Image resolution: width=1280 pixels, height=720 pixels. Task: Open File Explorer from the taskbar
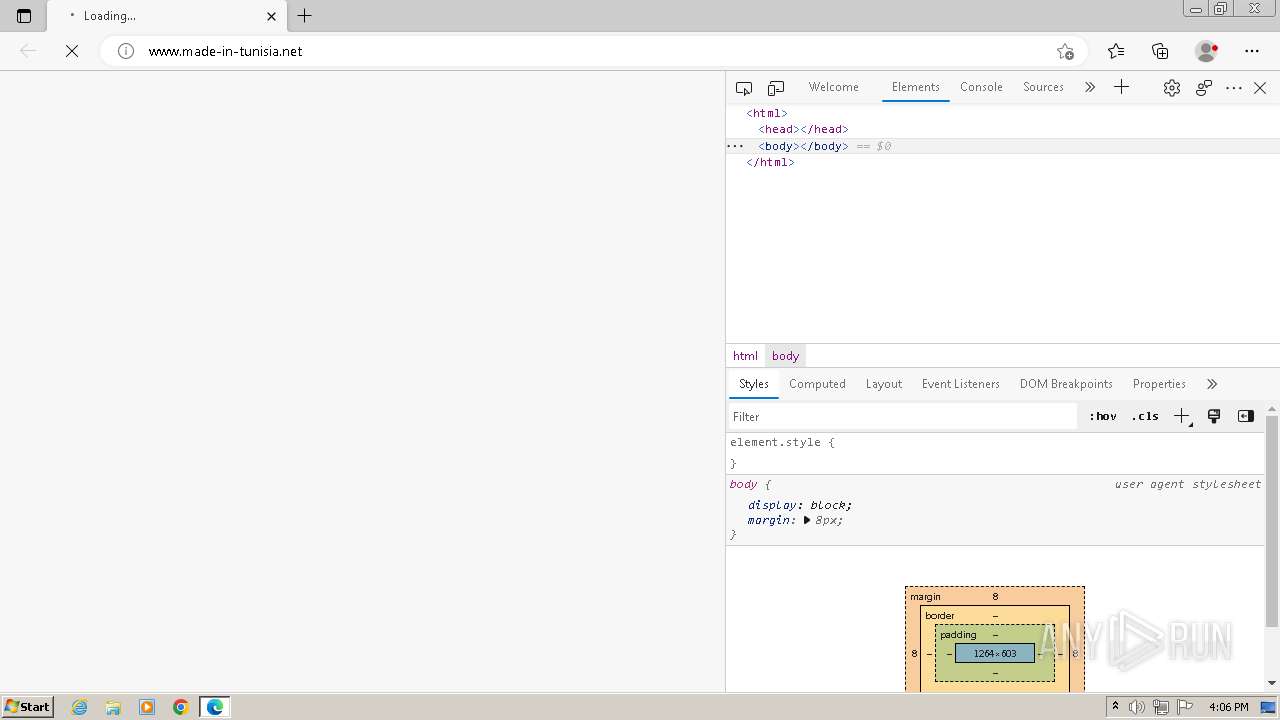click(x=113, y=707)
